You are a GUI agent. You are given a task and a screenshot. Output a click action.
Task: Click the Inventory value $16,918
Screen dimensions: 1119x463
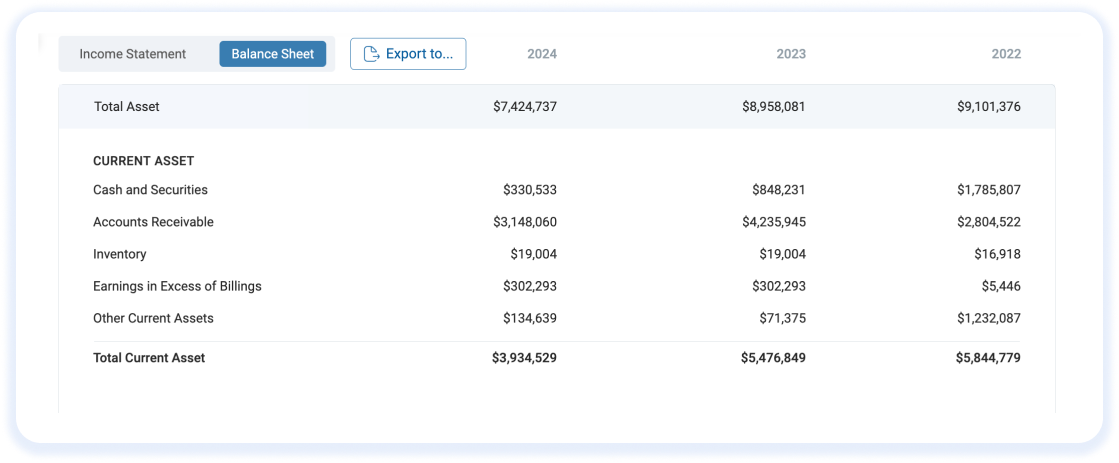(x=998, y=254)
